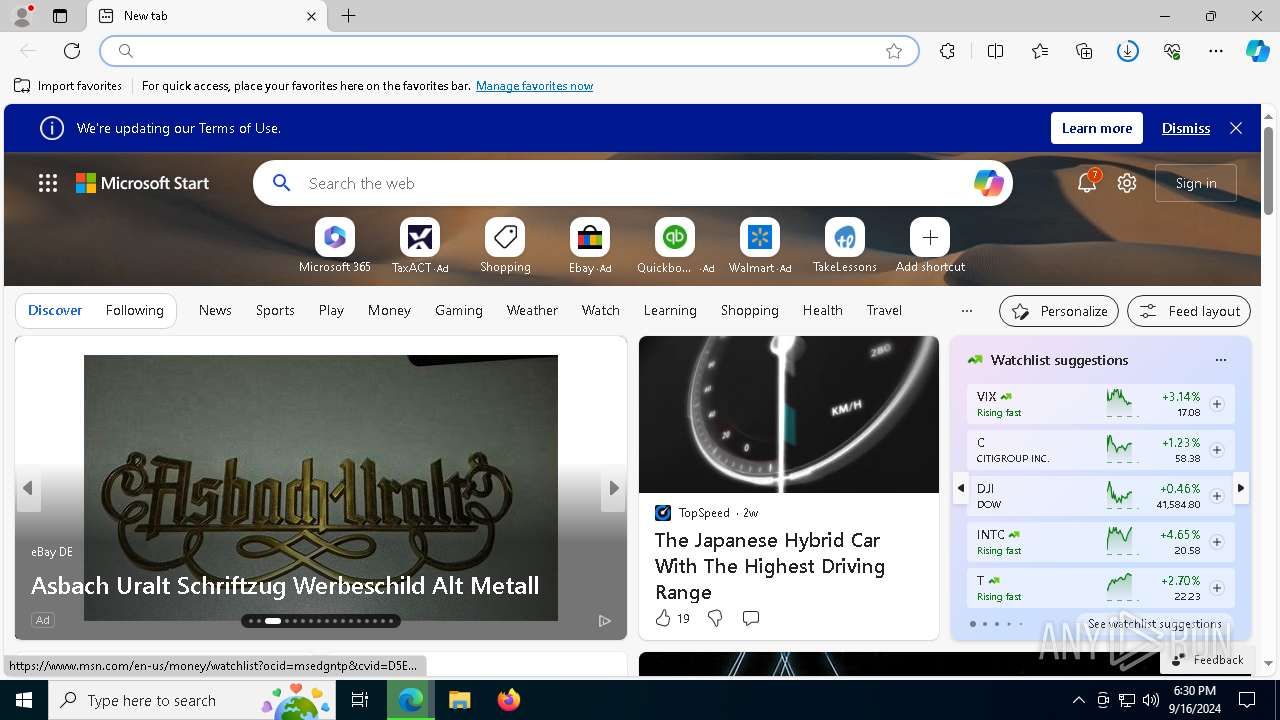The width and height of the screenshot is (1280, 720).
Task: Switch to the Following tab
Action: (134, 311)
